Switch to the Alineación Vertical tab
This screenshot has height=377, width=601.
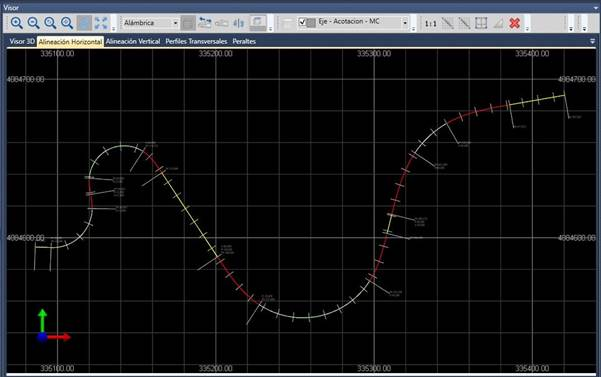point(133,41)
